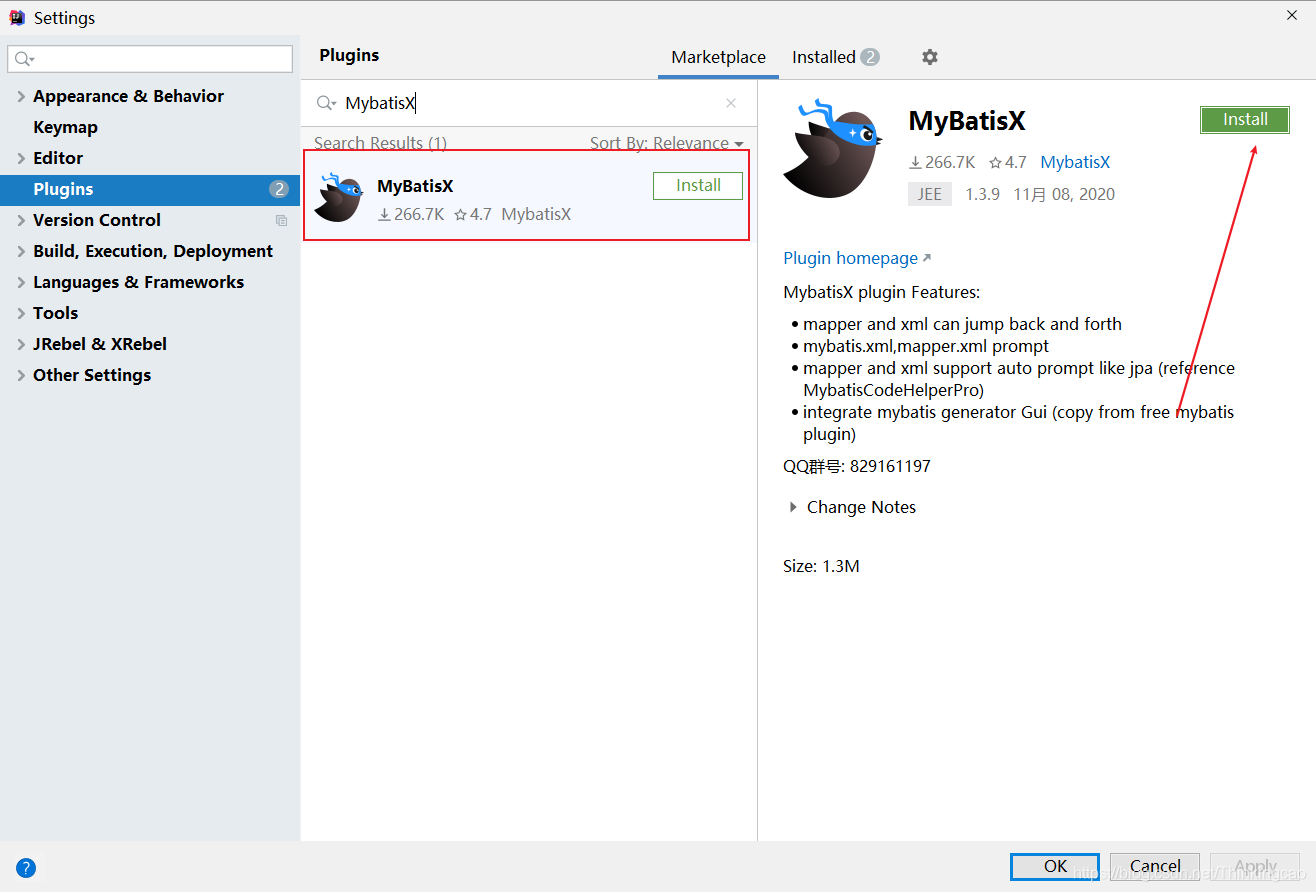Expand Build, Execution, Deployment arrow
The image size is (1316, 892).
click(x=21, y=251)
